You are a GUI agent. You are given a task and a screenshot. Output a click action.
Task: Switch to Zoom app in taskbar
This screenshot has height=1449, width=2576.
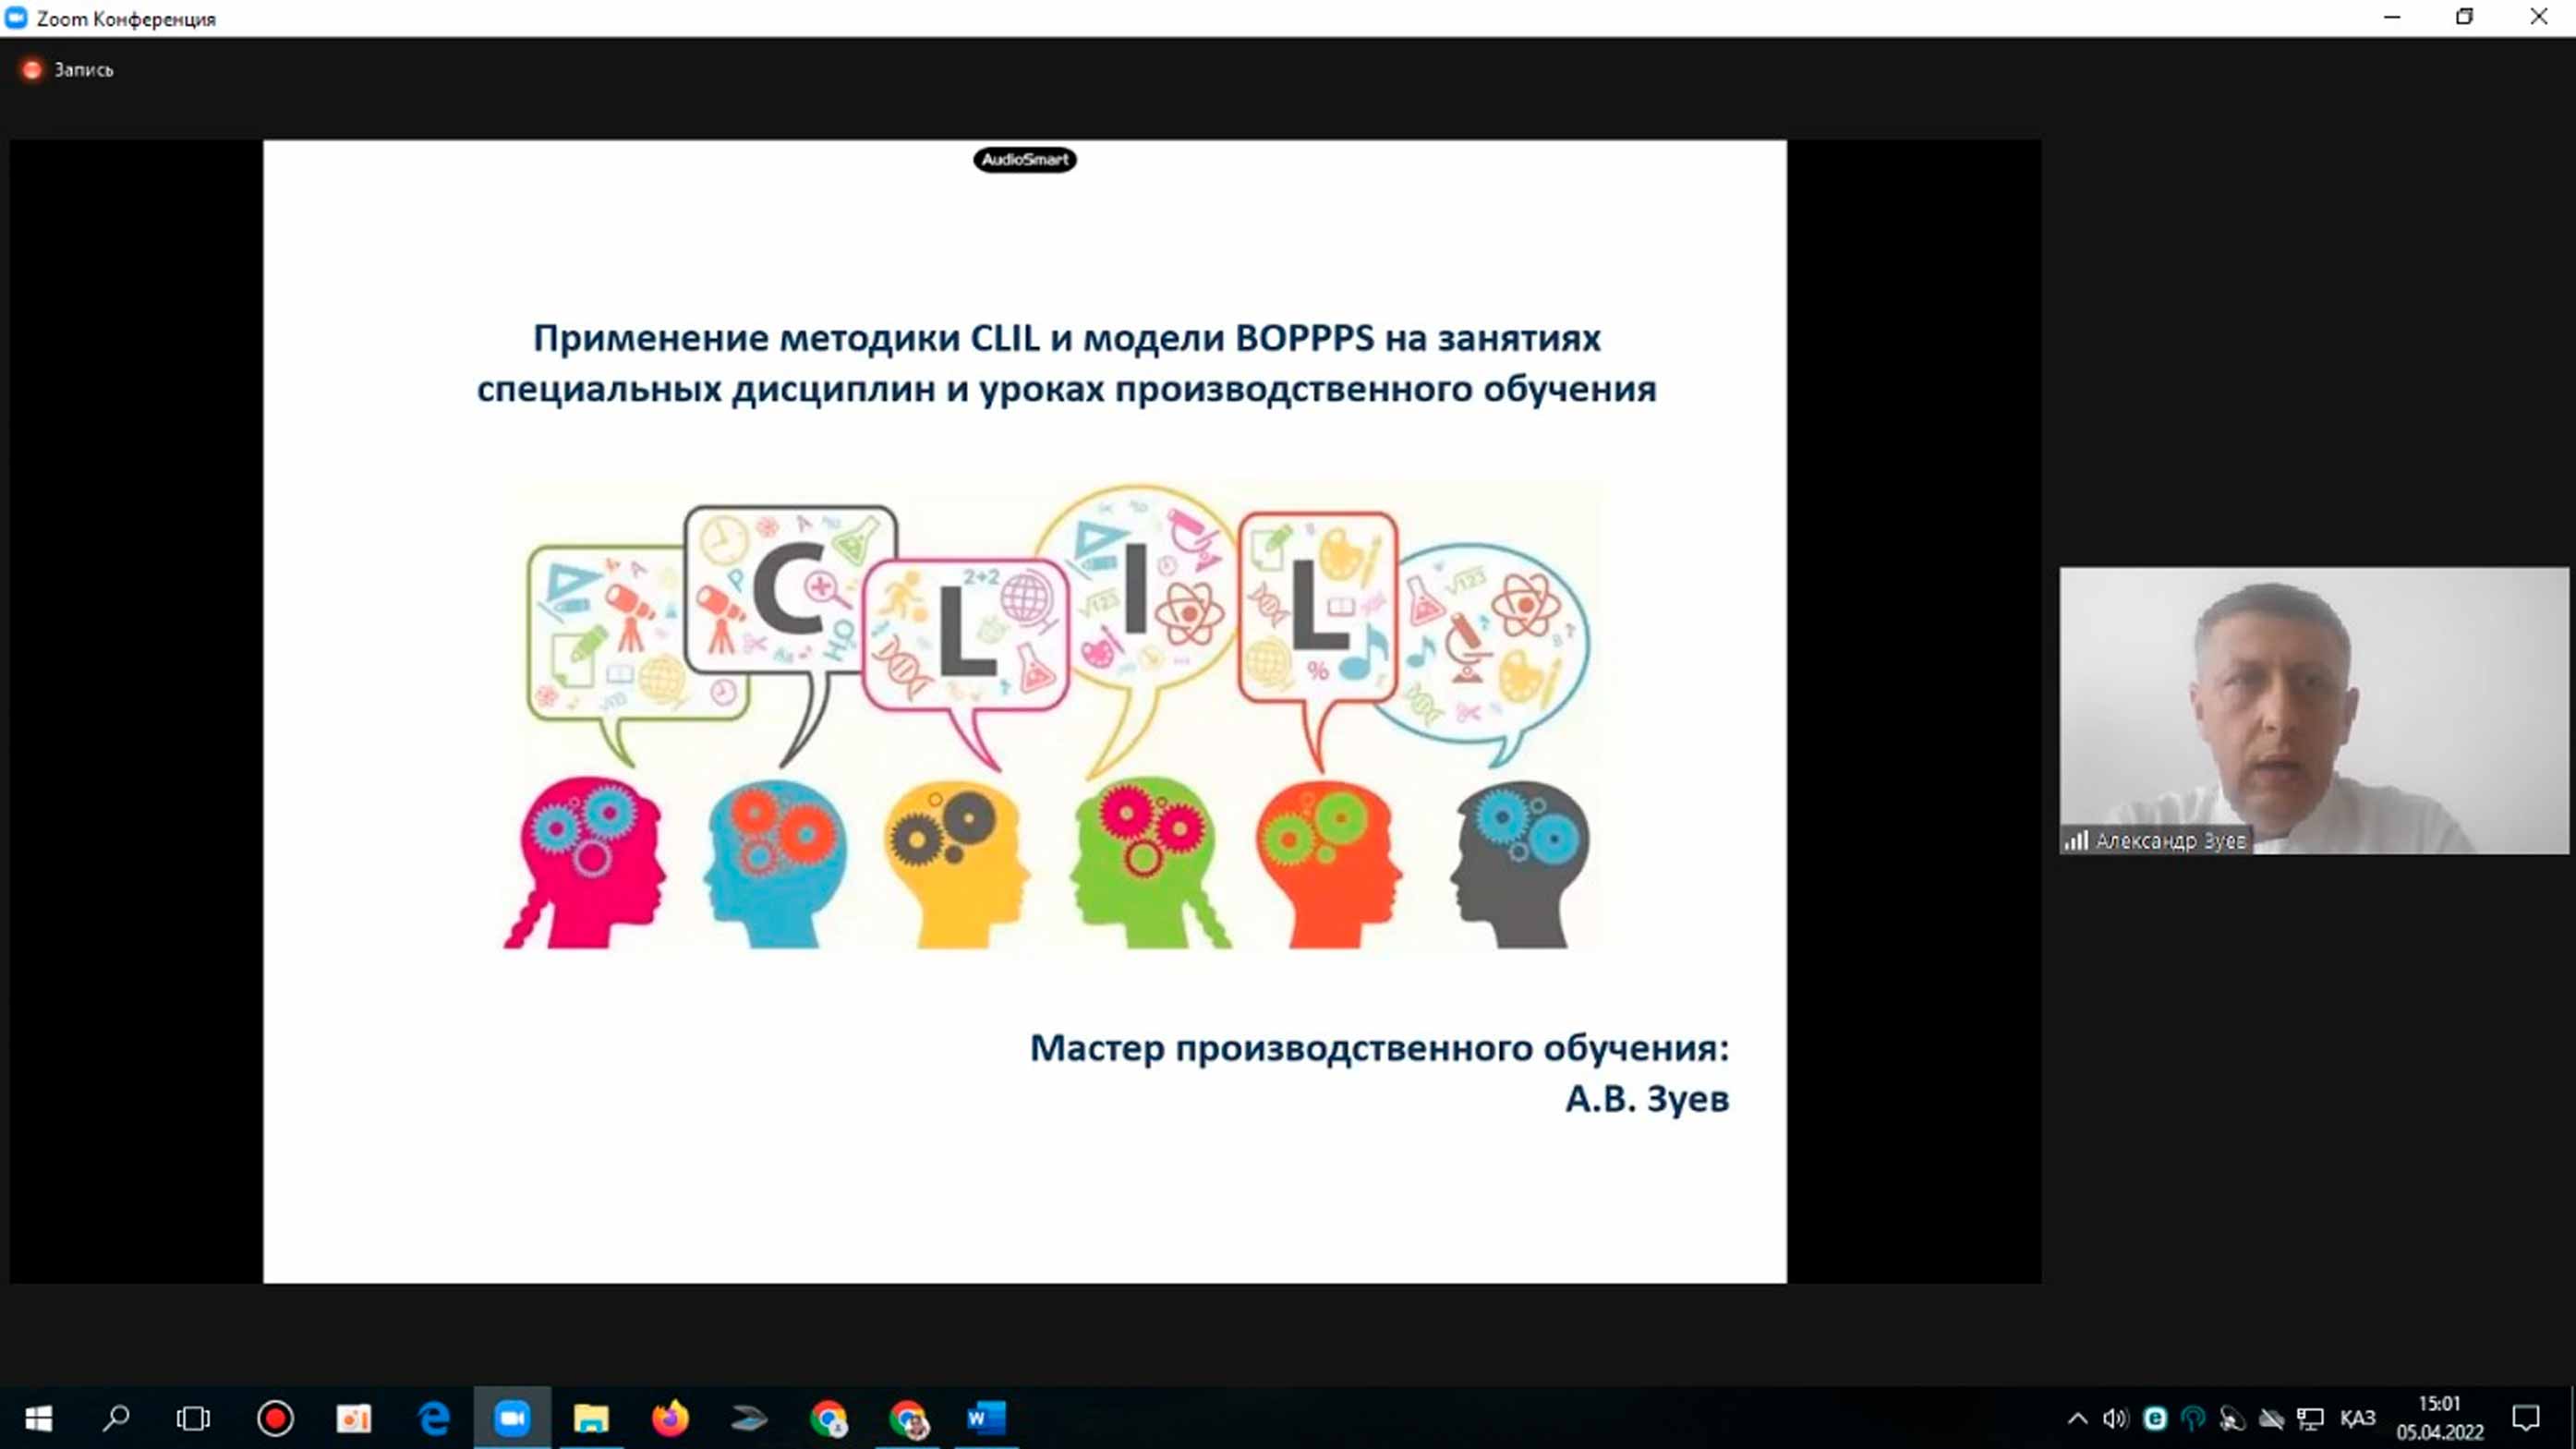(x=512, y=1418)
